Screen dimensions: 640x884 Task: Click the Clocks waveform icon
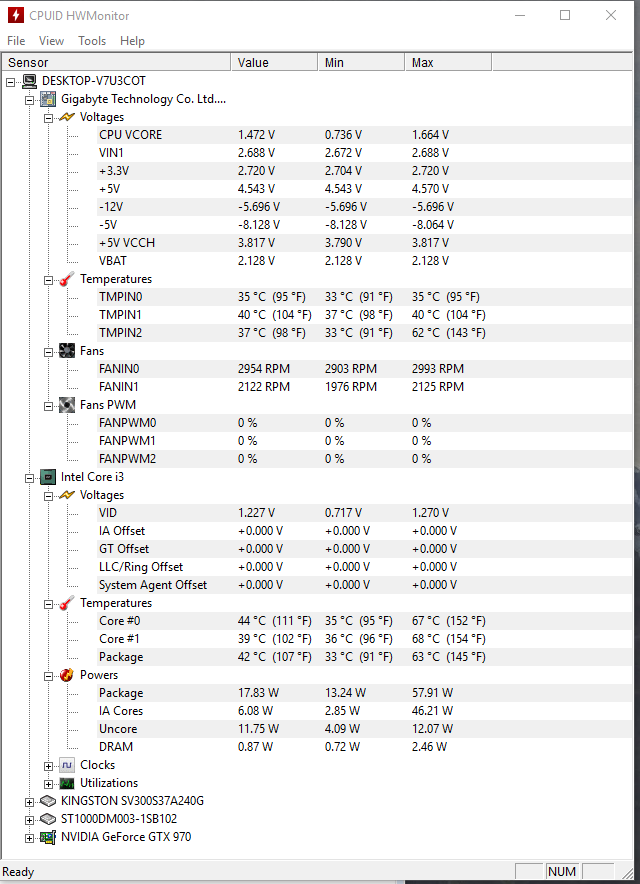pyautogui.click(x=67, y=765)
